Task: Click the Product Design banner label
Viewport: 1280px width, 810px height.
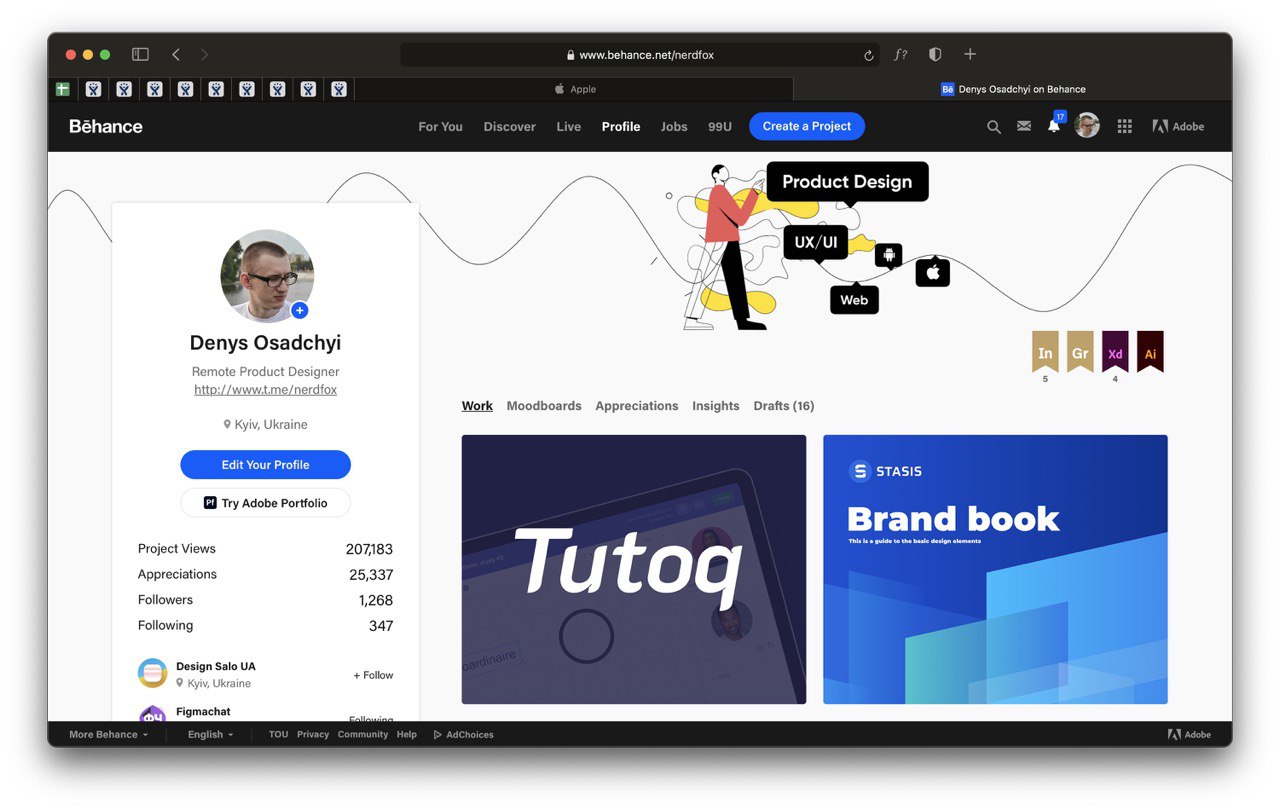Action: (847, 182)
